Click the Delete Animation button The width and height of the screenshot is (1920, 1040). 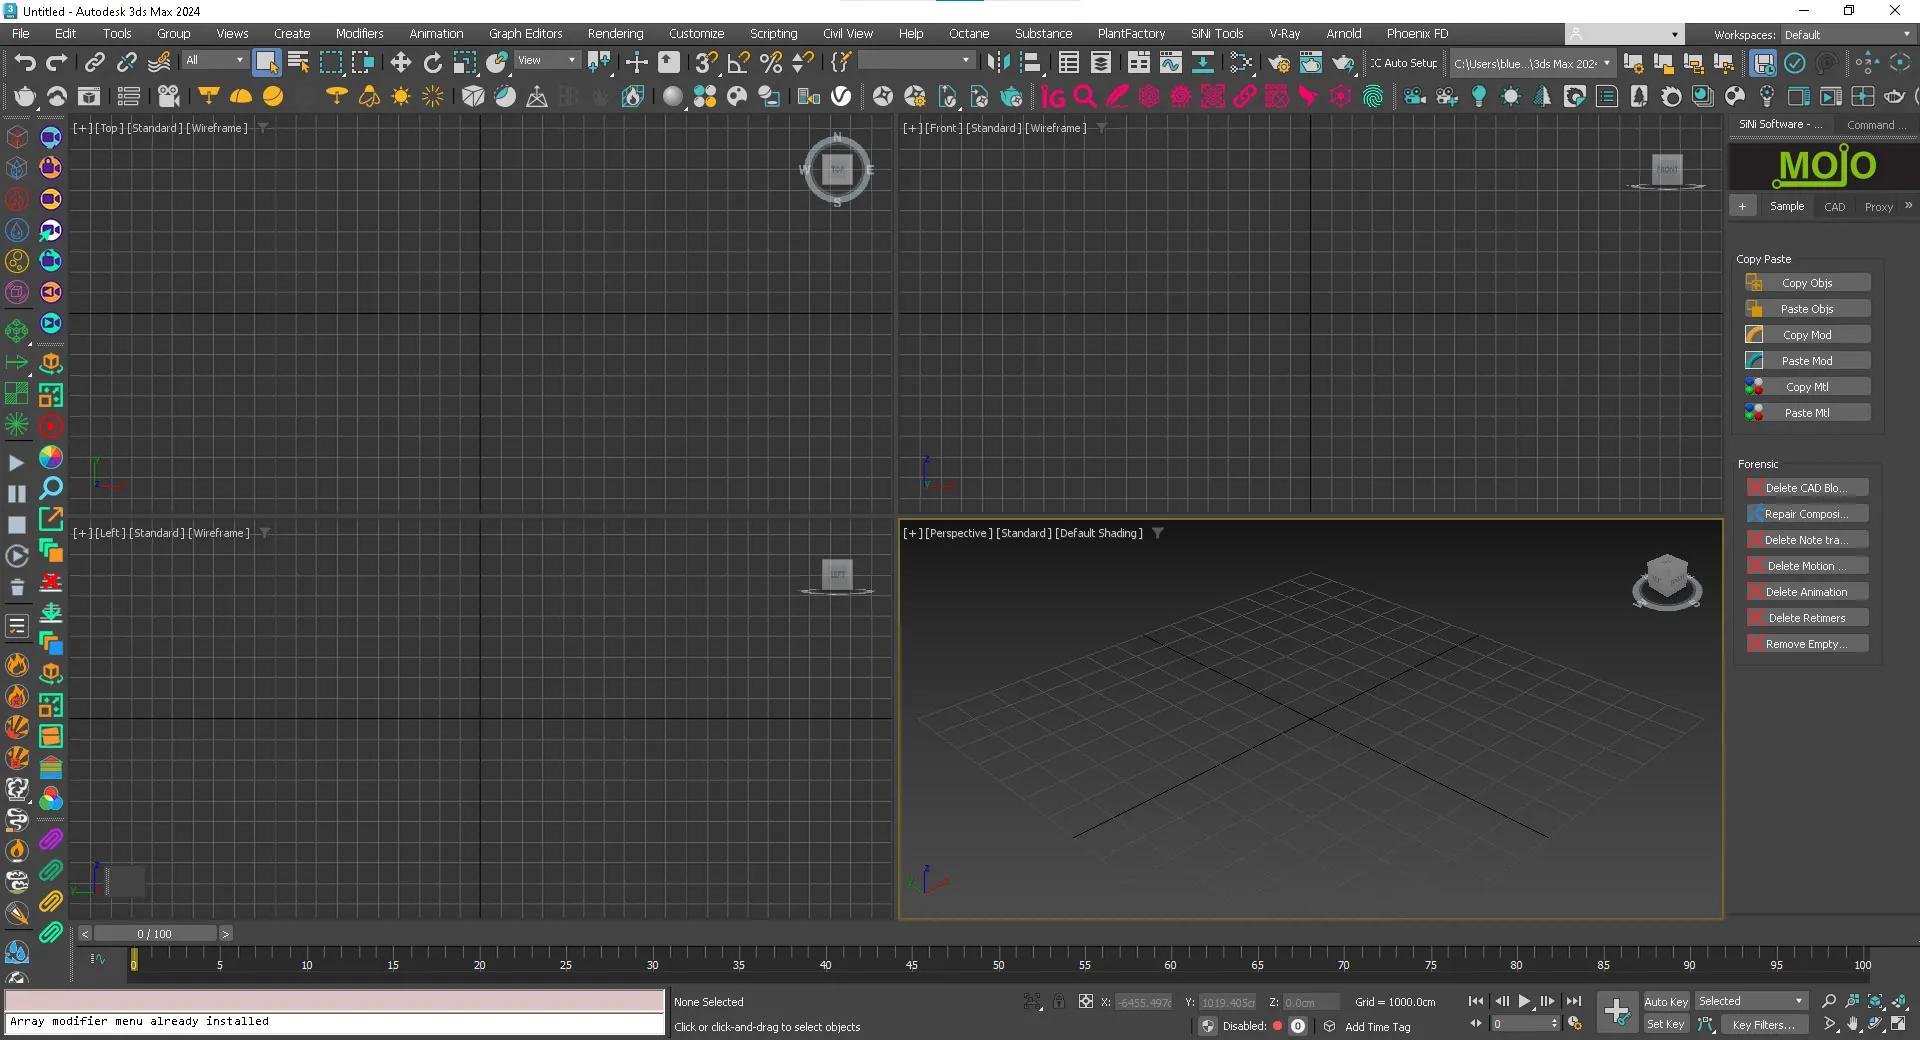coord(1807,592)
